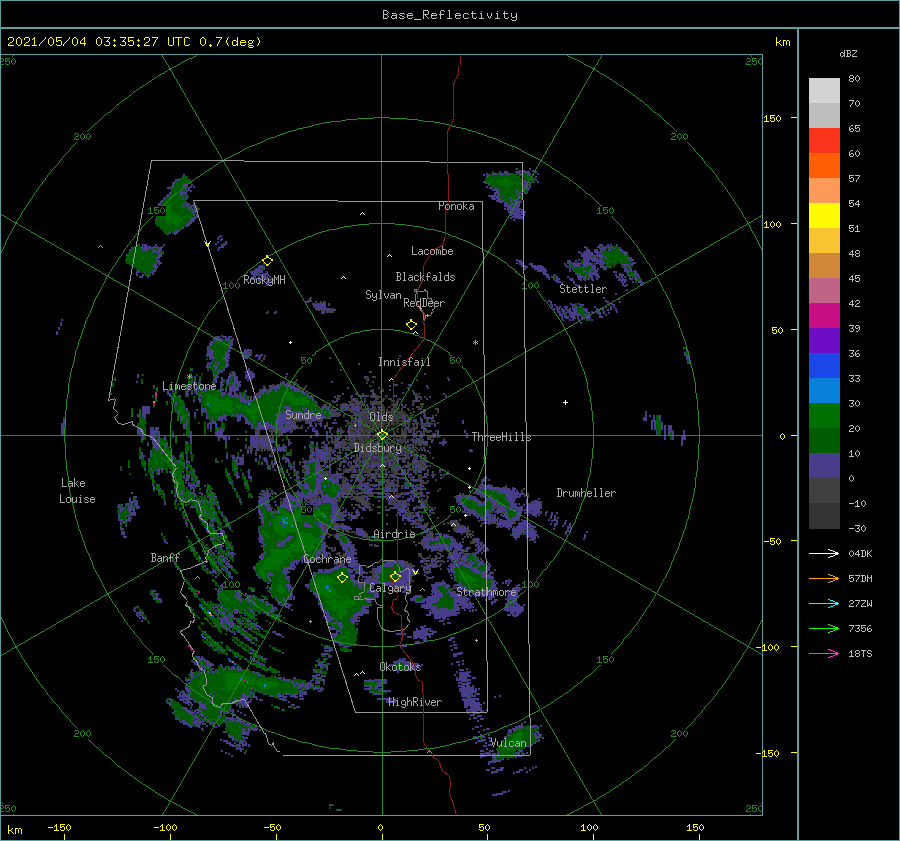
Task: Click the white plus marker north of Drumheller
Action: point(565,402)
